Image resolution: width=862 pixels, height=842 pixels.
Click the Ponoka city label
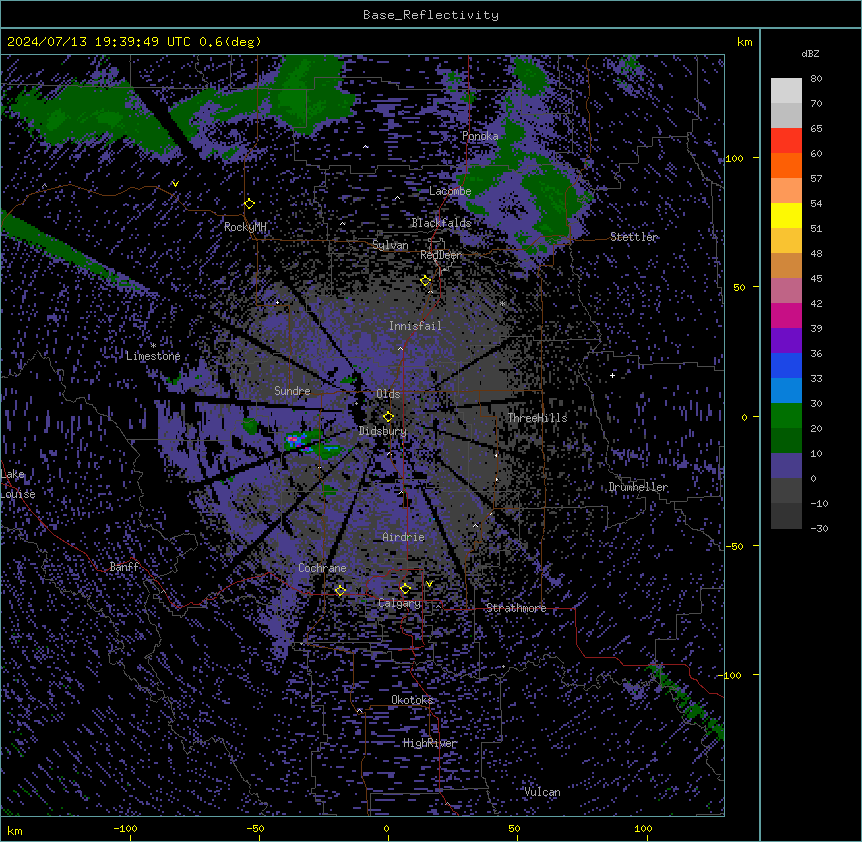point(480,136)
